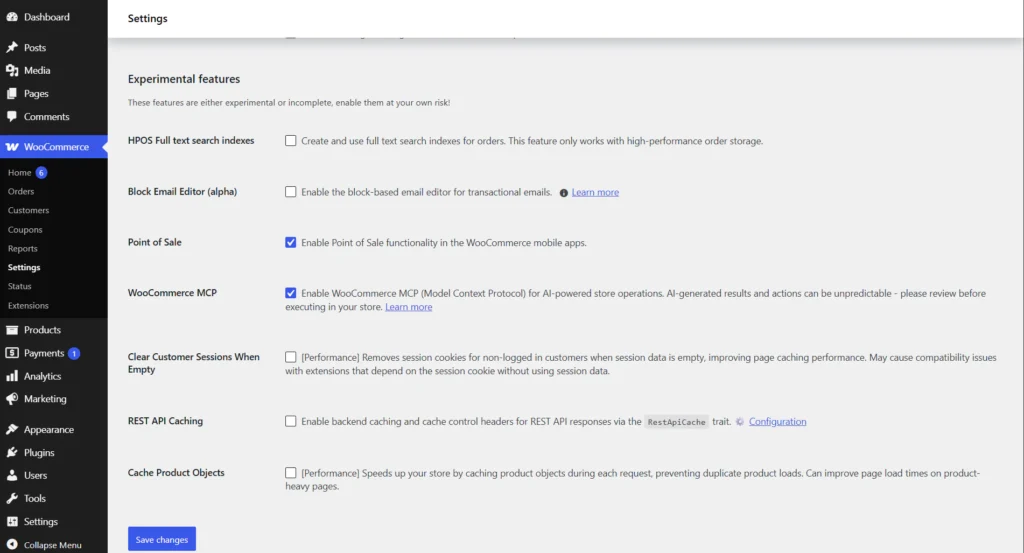This screenshot has width=1024, height=553.
Task: Click the Marketing megaphone icon
Action: (12, 399)
